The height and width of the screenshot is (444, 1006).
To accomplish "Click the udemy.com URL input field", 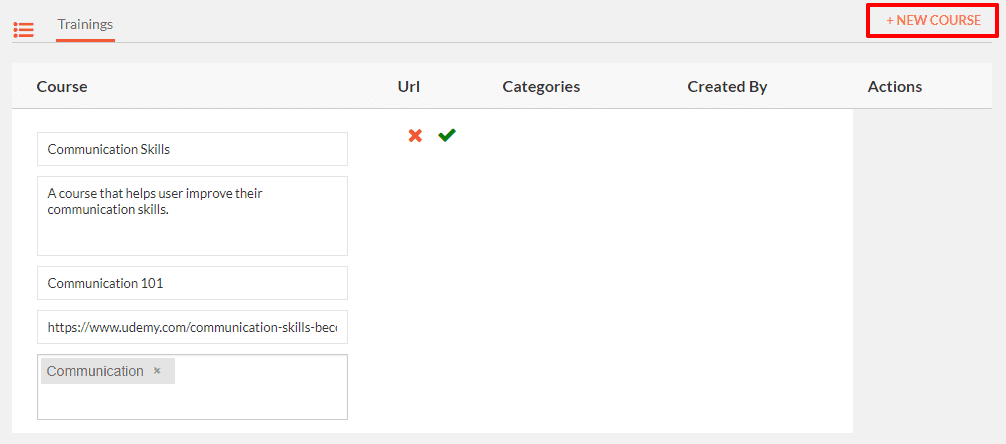I will pyautogui.click(x=192, y=327).
